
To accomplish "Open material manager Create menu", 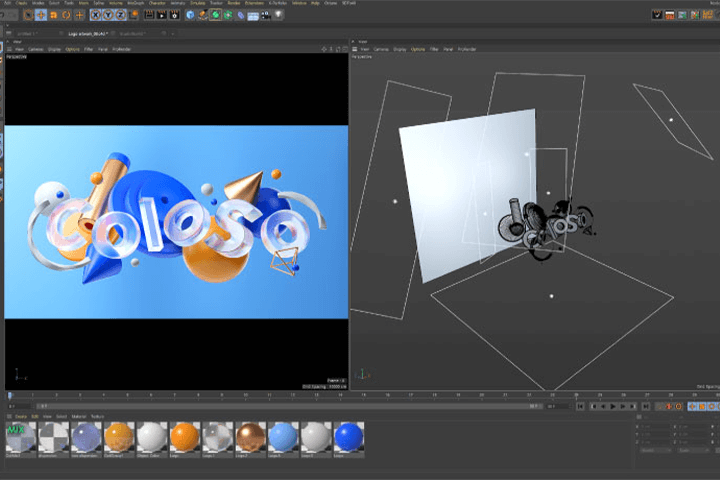I will 21,417.
